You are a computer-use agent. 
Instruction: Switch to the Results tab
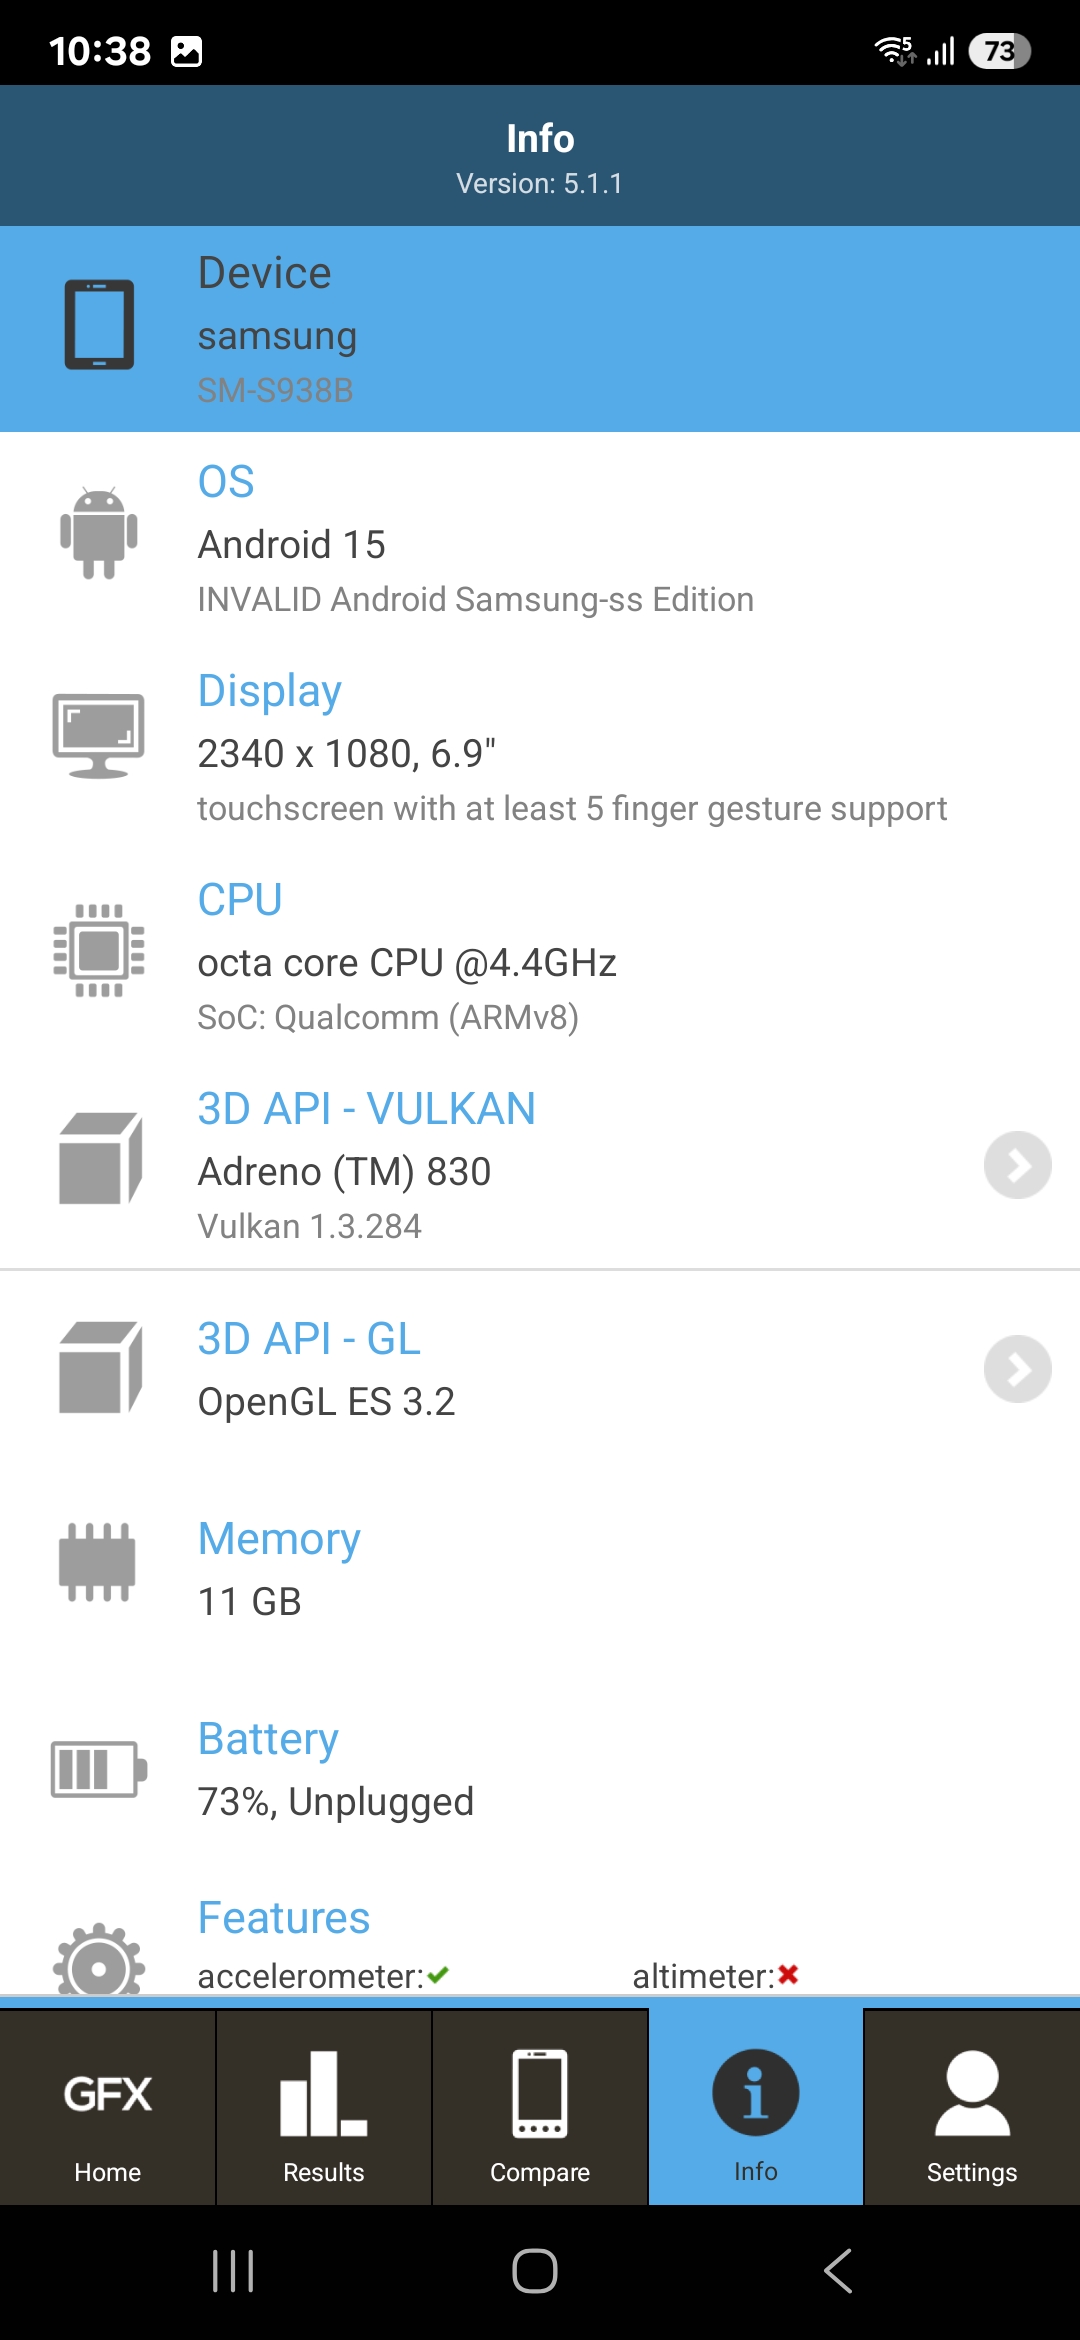tap(324, 2108)
